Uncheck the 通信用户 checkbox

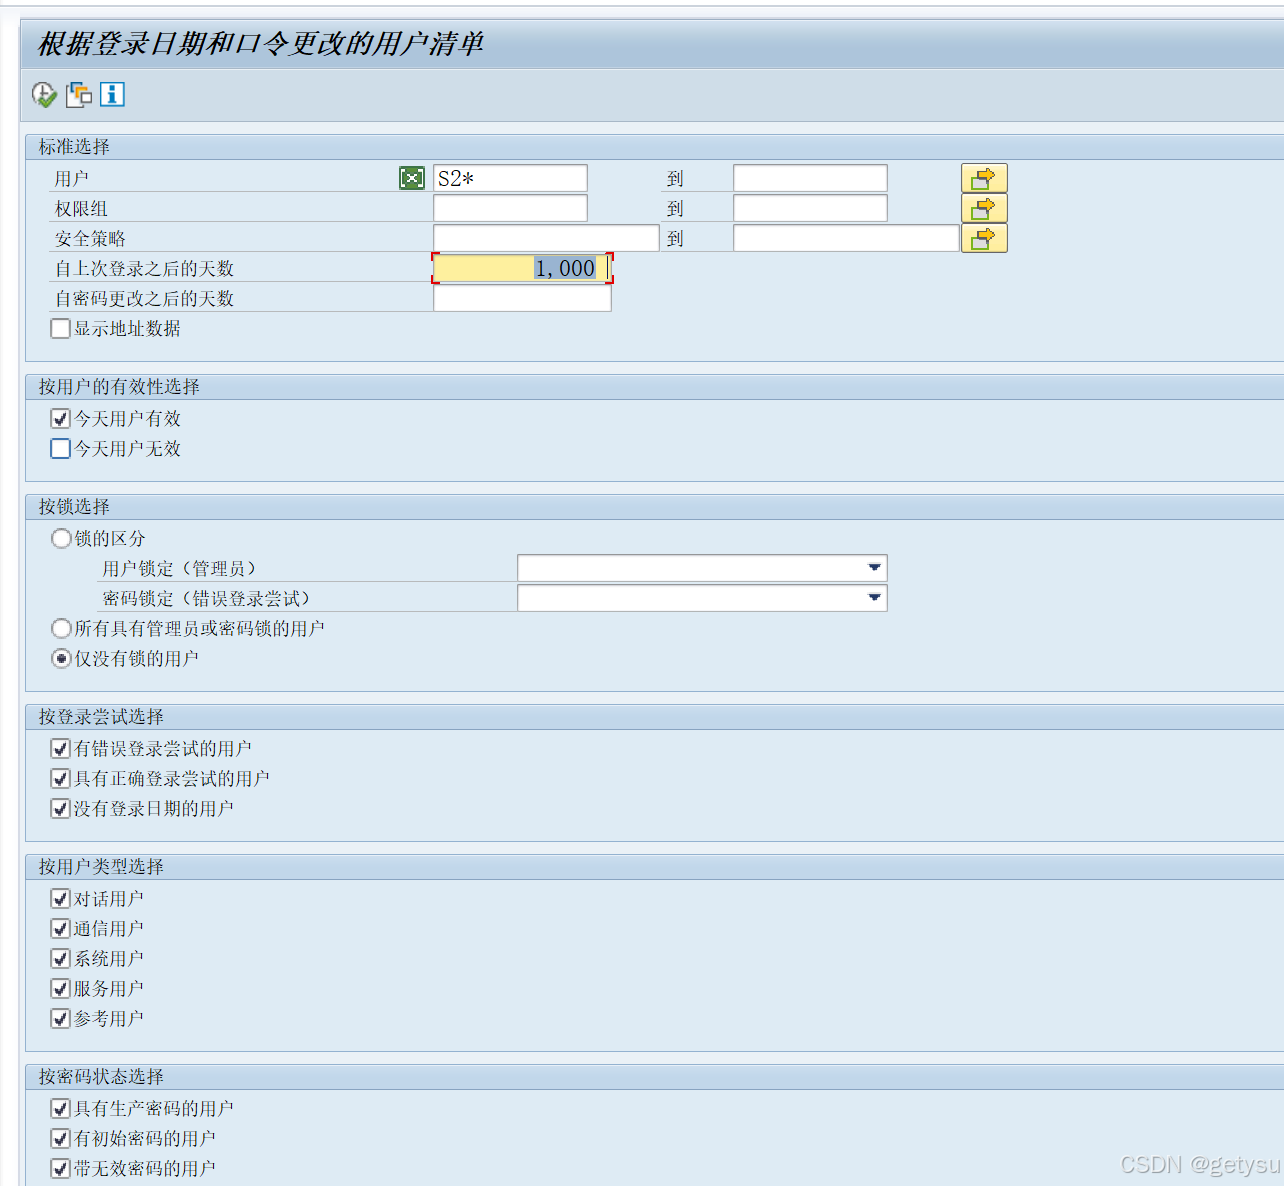(x=60, y=927)
